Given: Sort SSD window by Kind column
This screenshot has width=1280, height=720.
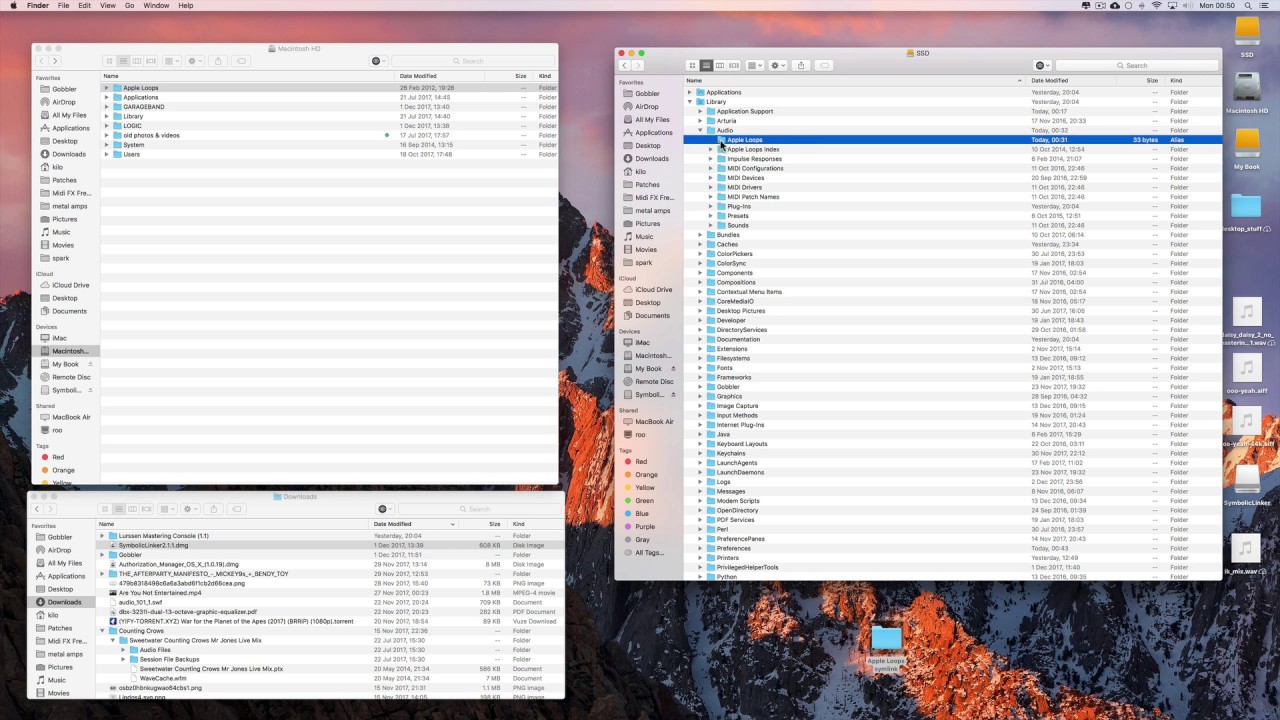Looking at the screenshot, I should coord(1194,80).
